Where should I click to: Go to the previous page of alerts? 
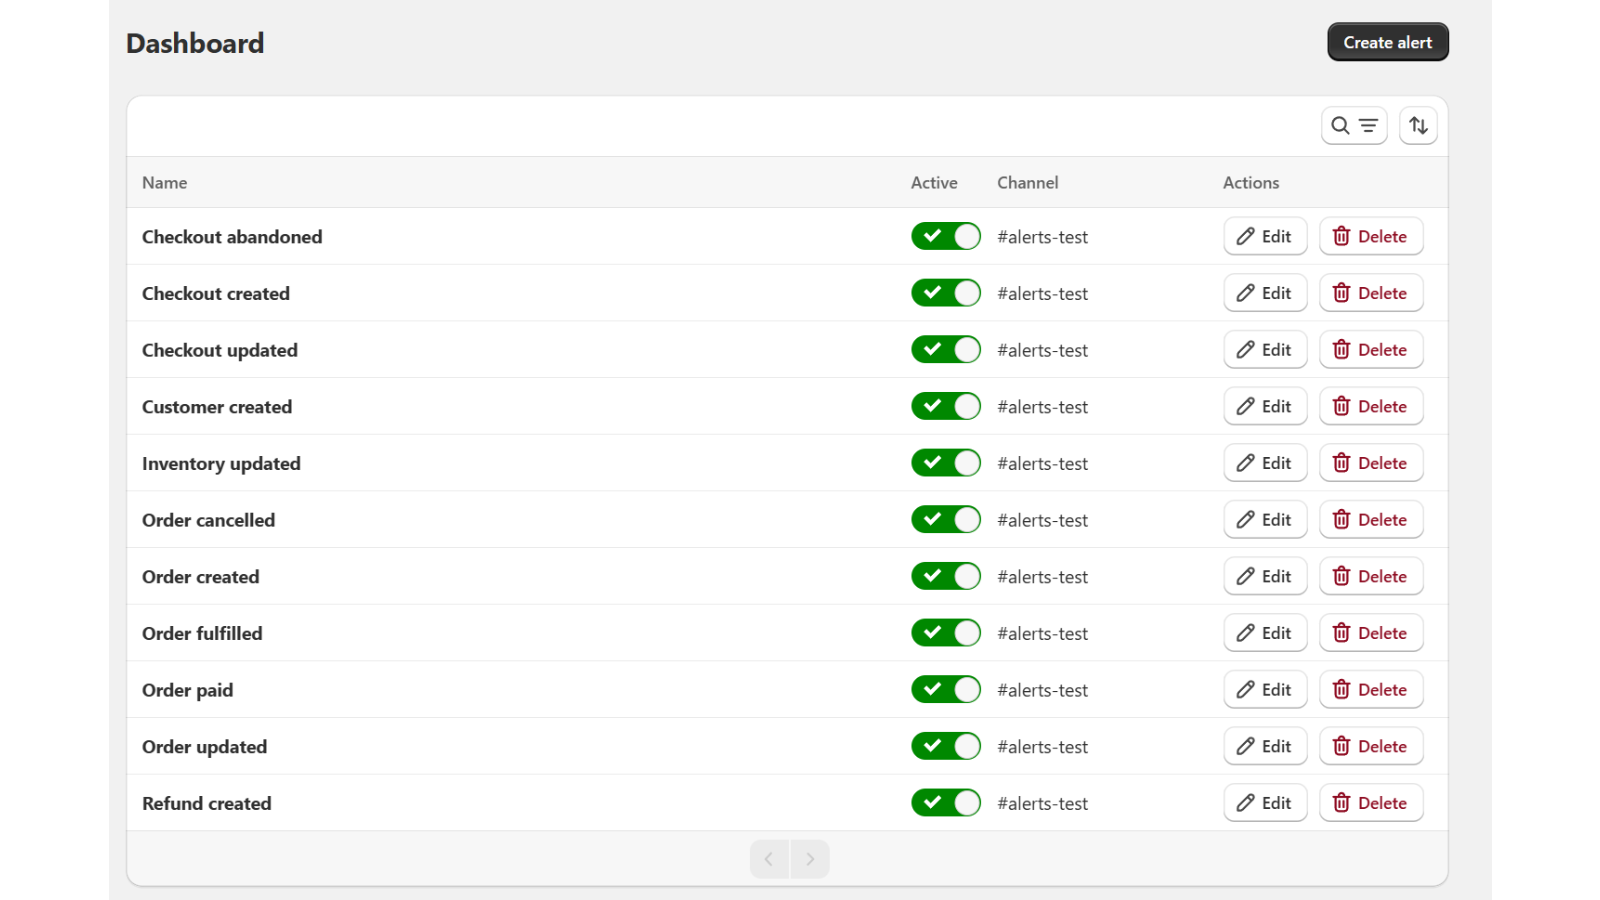point(768,858)
